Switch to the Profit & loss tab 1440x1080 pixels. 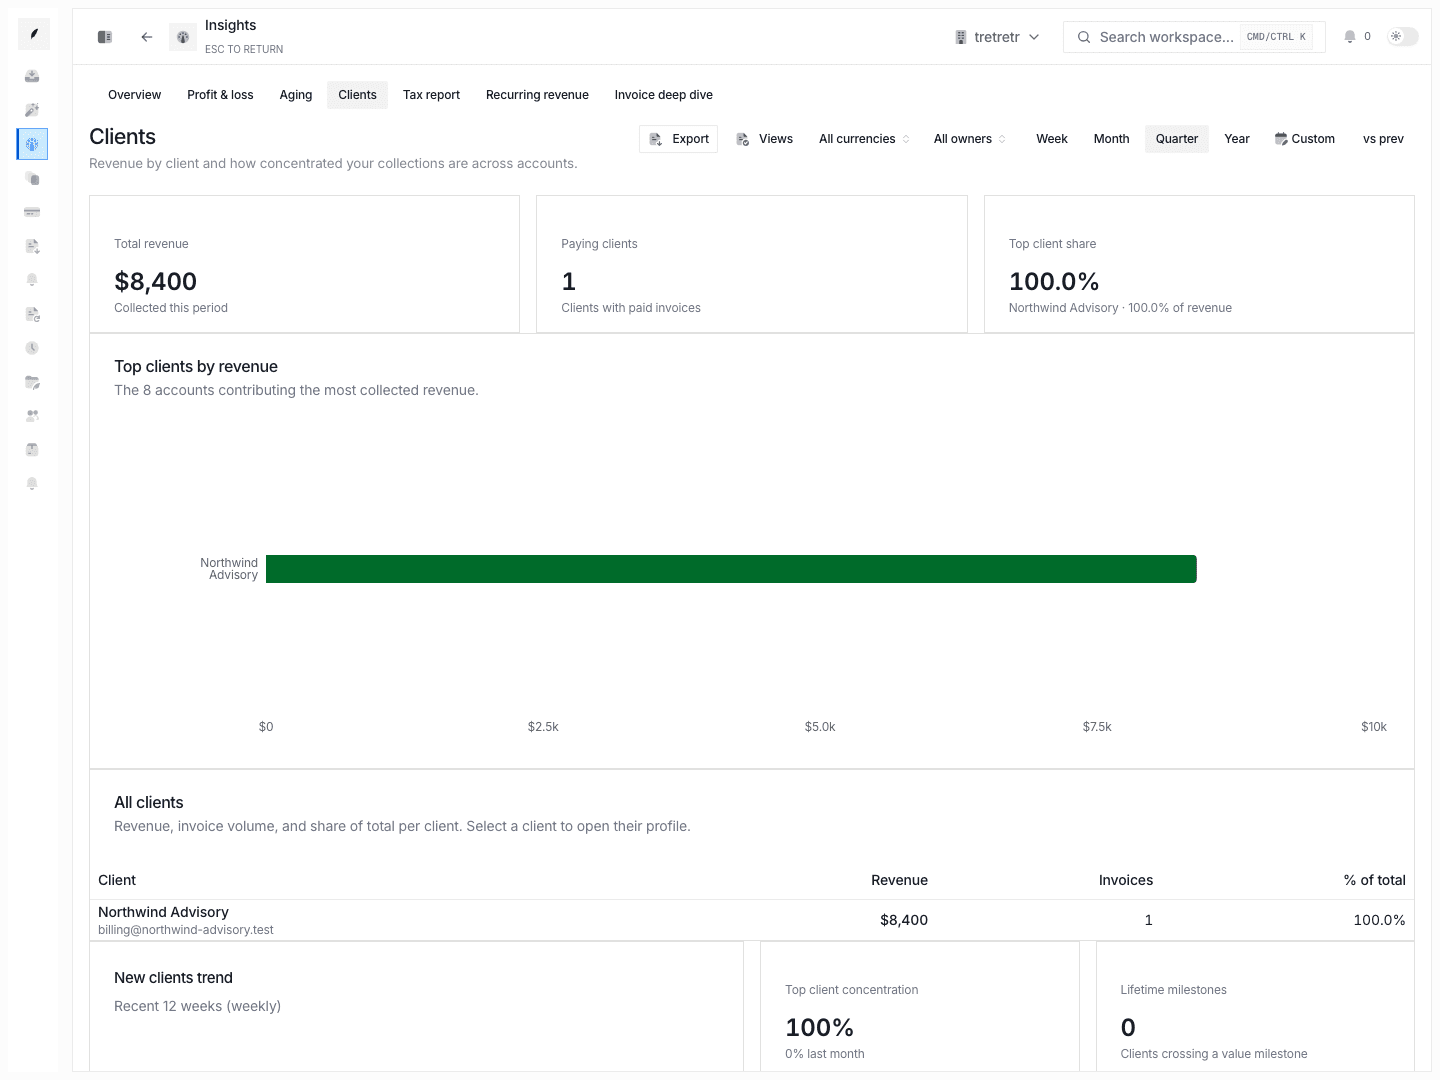(x=220, y=95)
